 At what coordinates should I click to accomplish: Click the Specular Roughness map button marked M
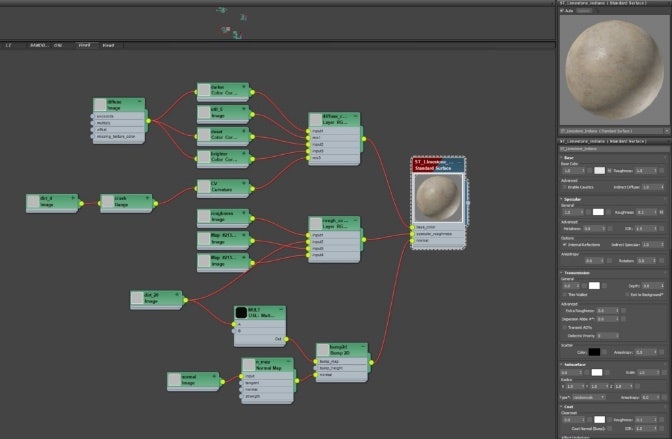point(662,212)
